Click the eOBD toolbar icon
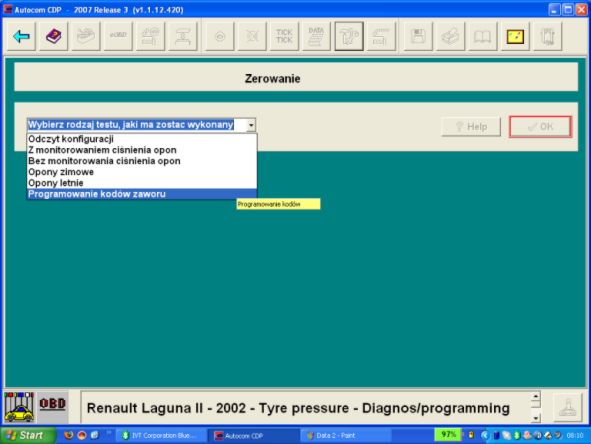591x444 pixels. coord(118,37)
